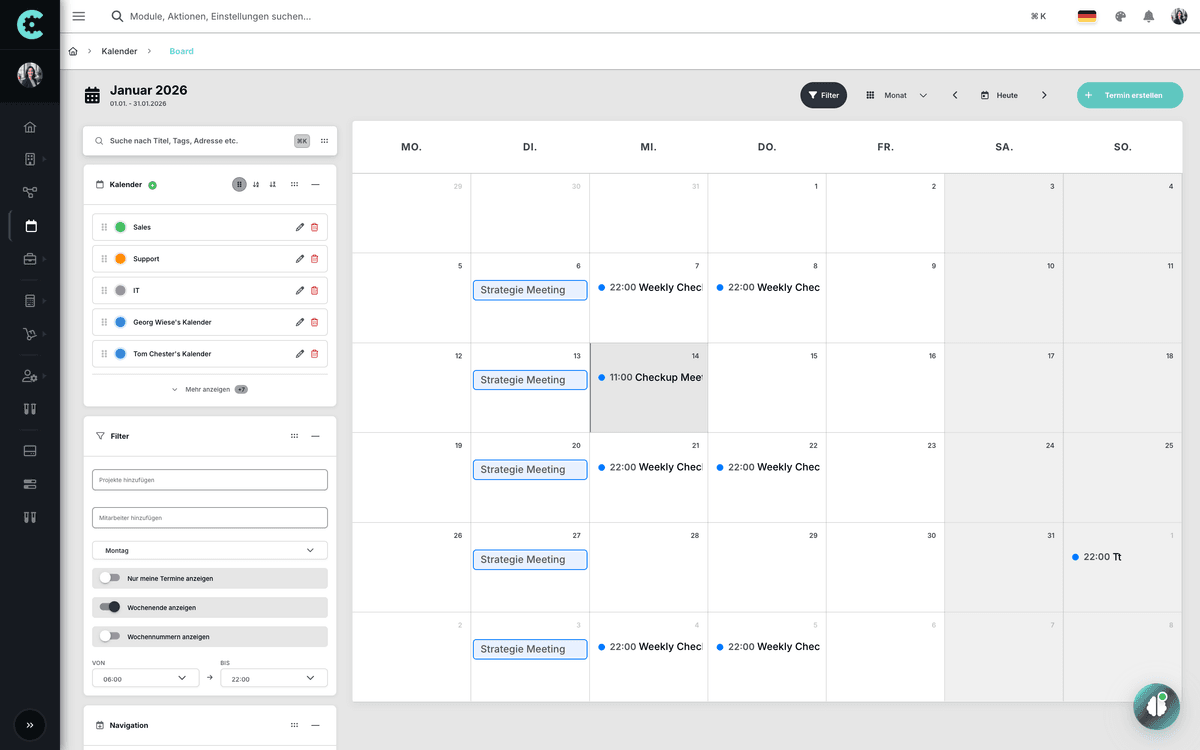The width and height of the screenshot is (1200, 750).
Task: Open the notifications bell icon in the topbar
Action: [1148, 16]
